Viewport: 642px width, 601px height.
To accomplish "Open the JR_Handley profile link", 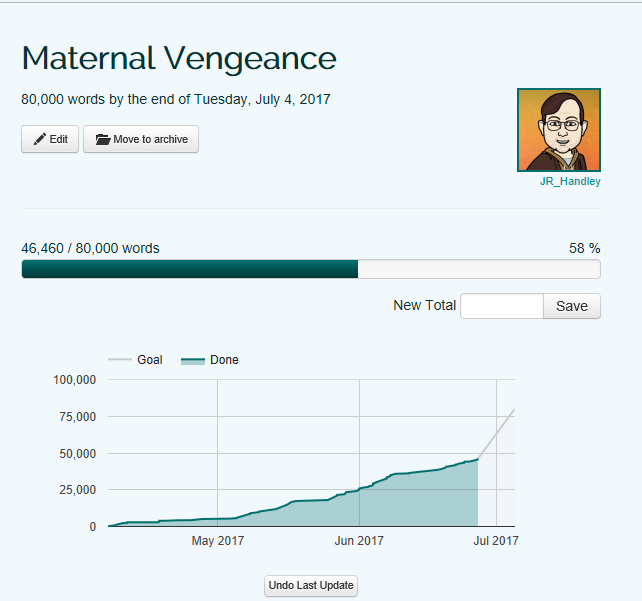I will click(569, 182).
